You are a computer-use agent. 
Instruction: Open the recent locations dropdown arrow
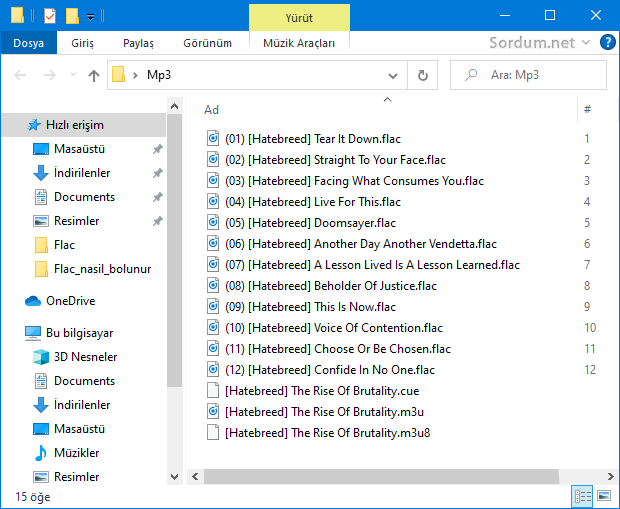[x=73, y=75]
